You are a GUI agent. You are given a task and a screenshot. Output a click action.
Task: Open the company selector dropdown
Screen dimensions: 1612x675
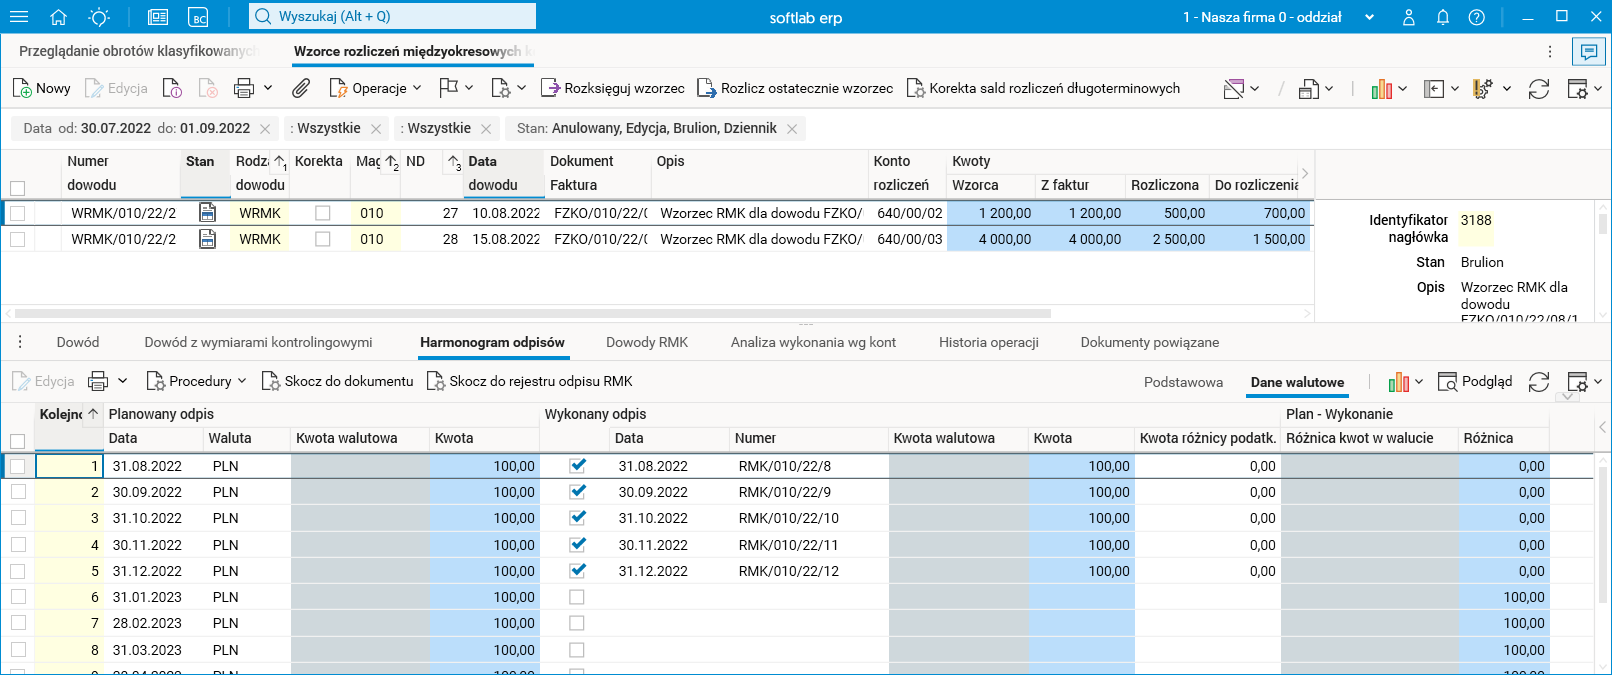1370,17
